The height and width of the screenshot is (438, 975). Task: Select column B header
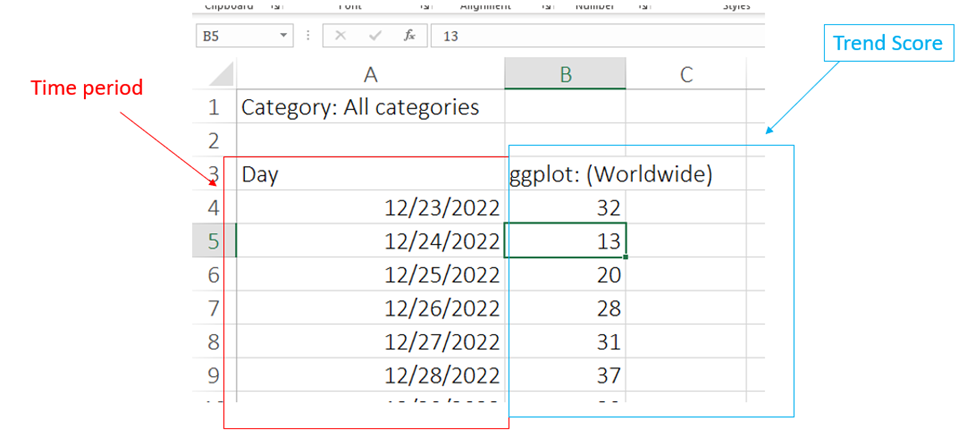pyautogui.click(x=565, y=74)
